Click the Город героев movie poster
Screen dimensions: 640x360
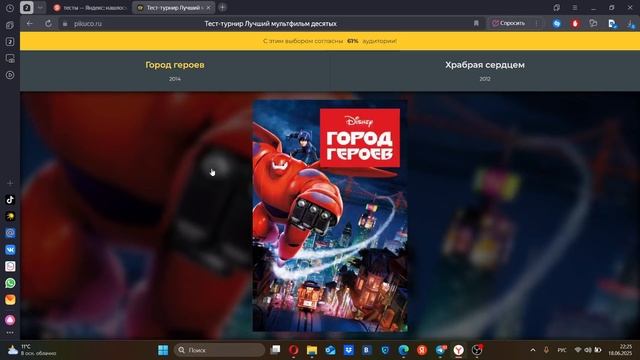(x=330, y=216)
